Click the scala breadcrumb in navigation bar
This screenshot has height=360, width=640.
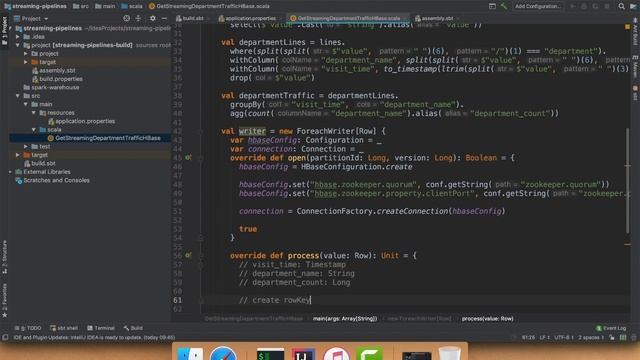(132, 6)
